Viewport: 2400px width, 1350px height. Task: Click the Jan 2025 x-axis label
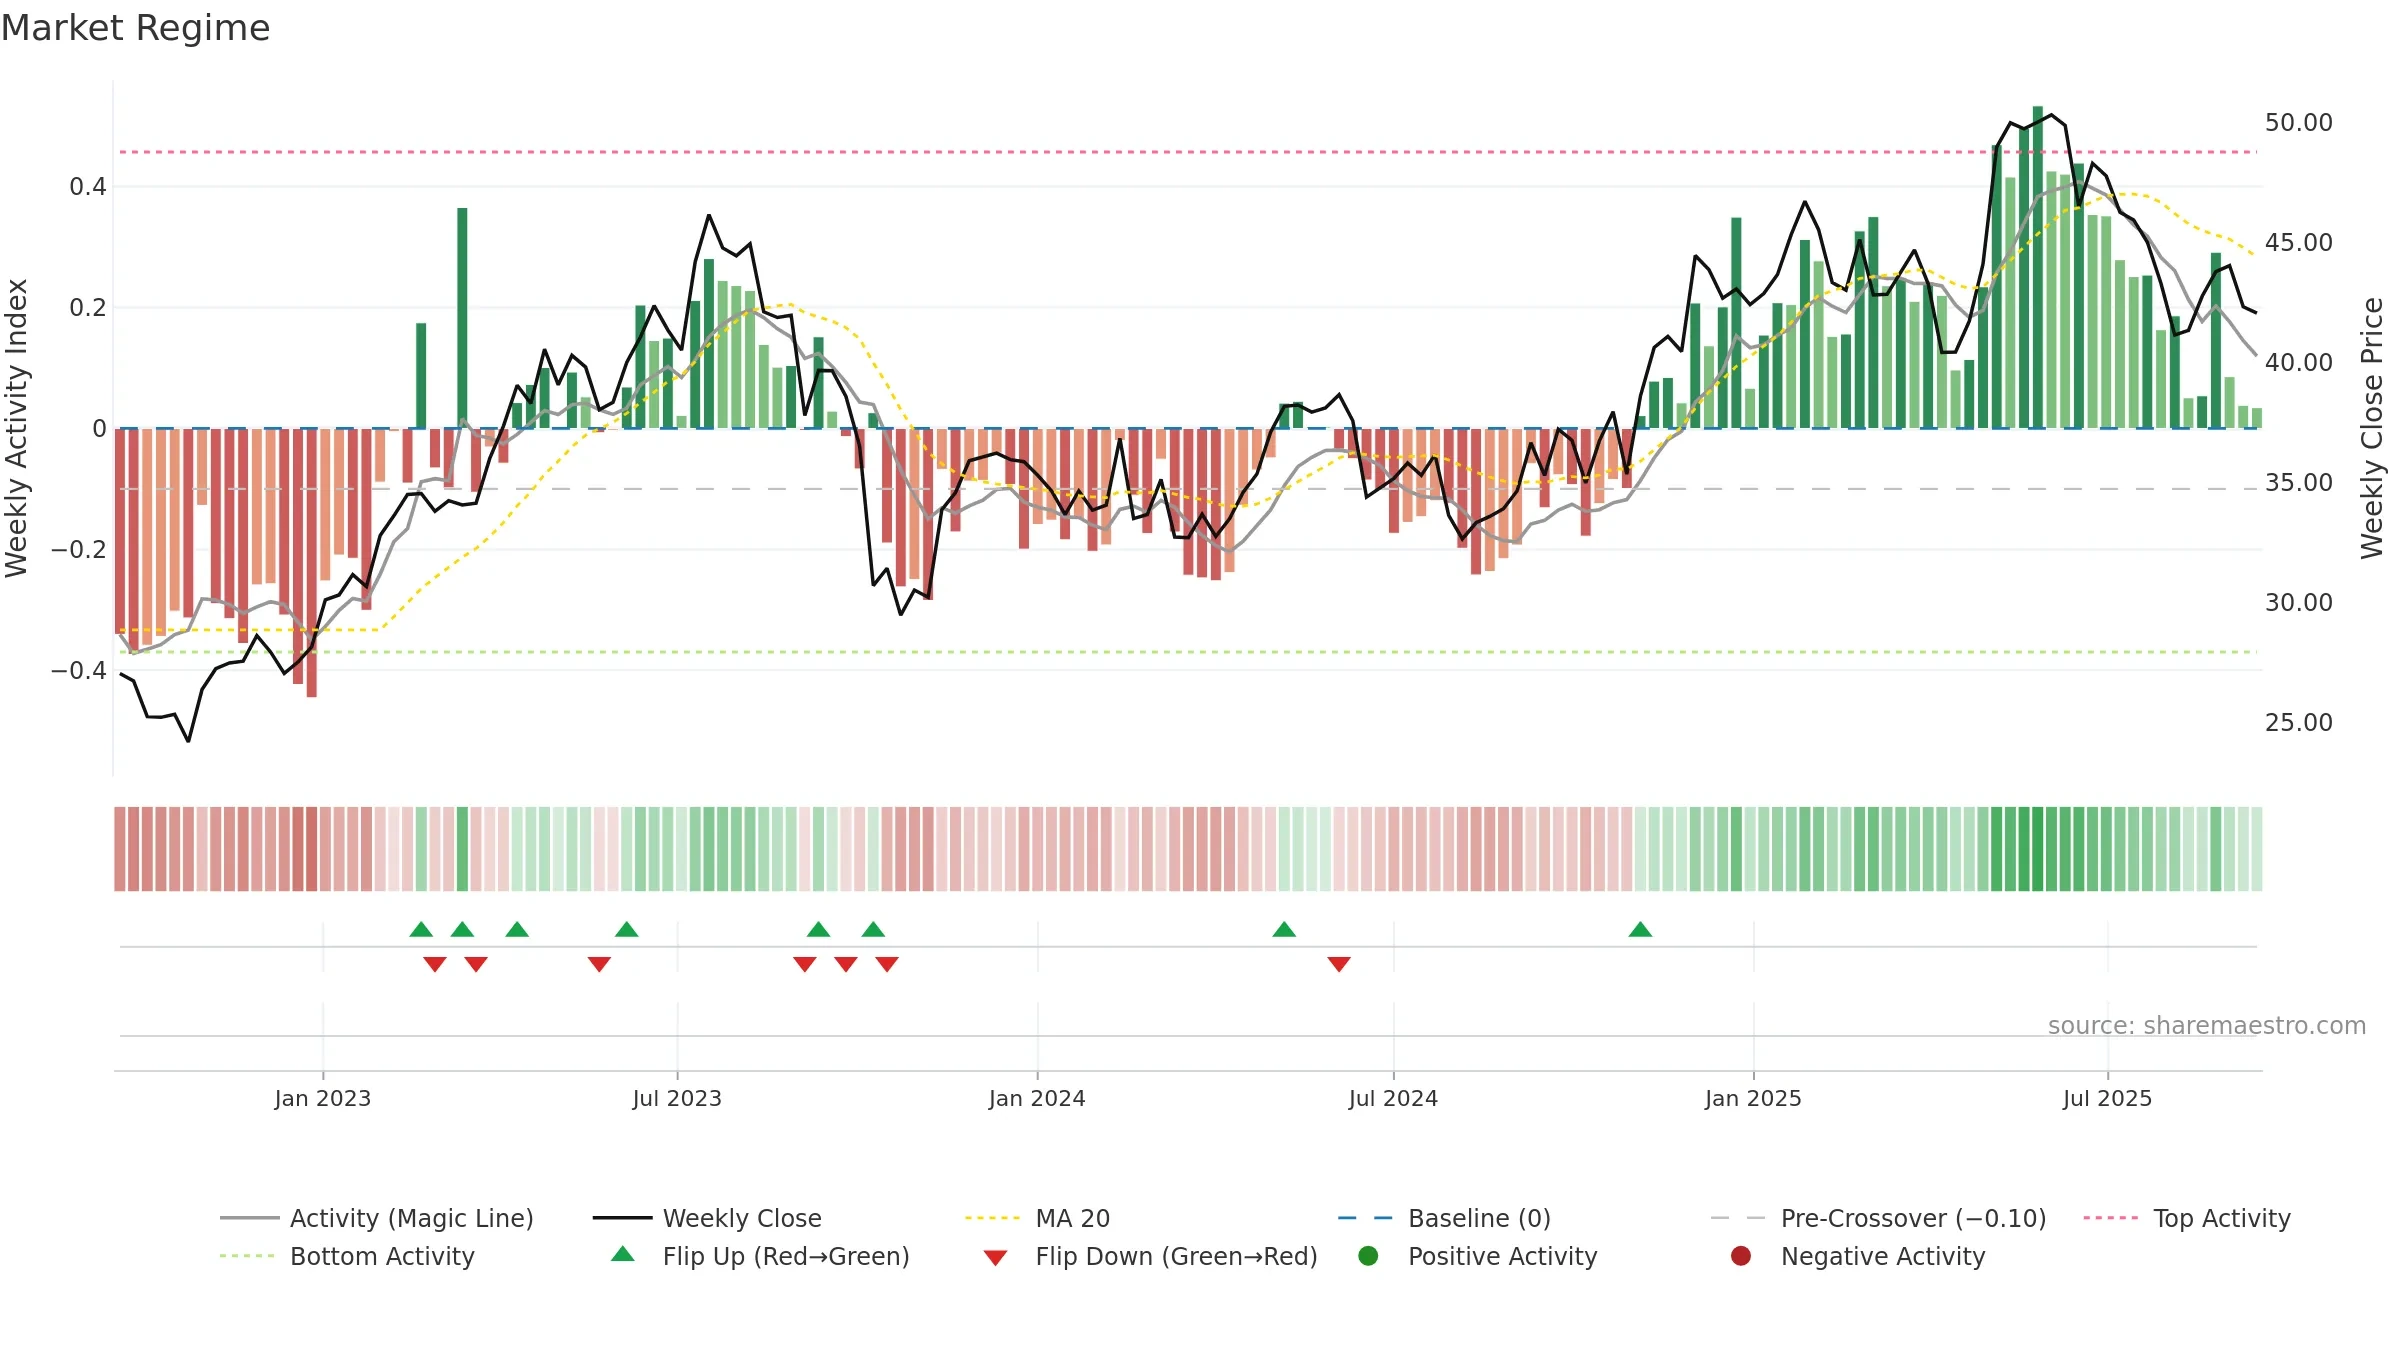pos(1753,1098)
